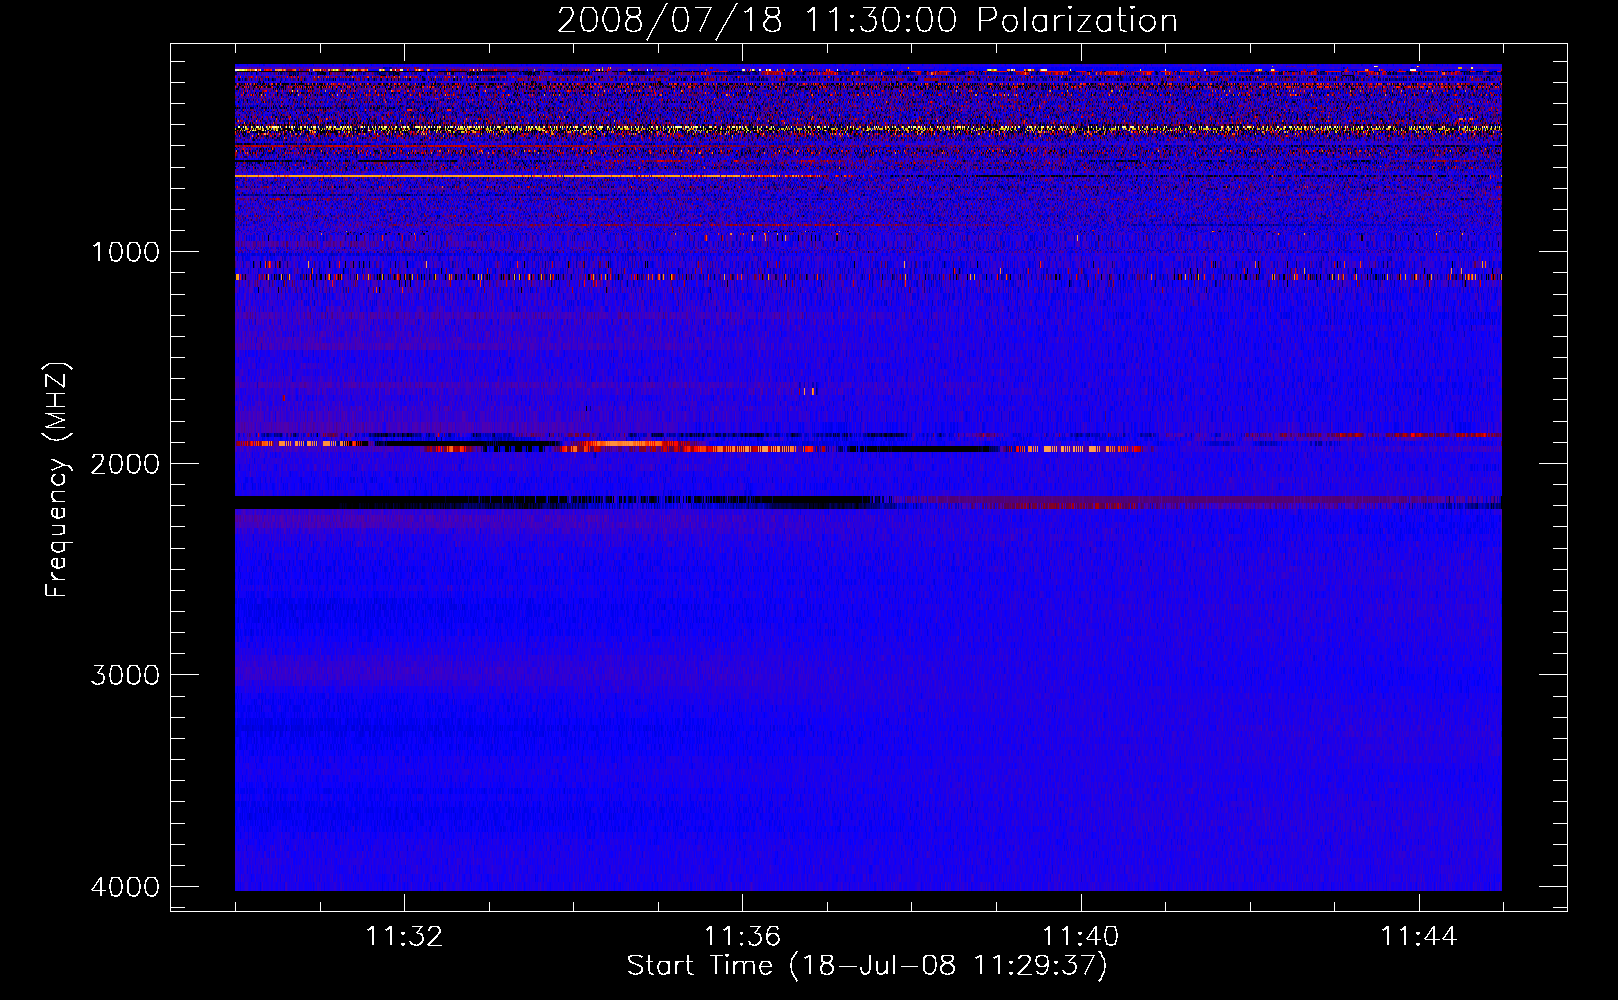
Task: Click the 11:40 time tick label
Action: 1081,937
